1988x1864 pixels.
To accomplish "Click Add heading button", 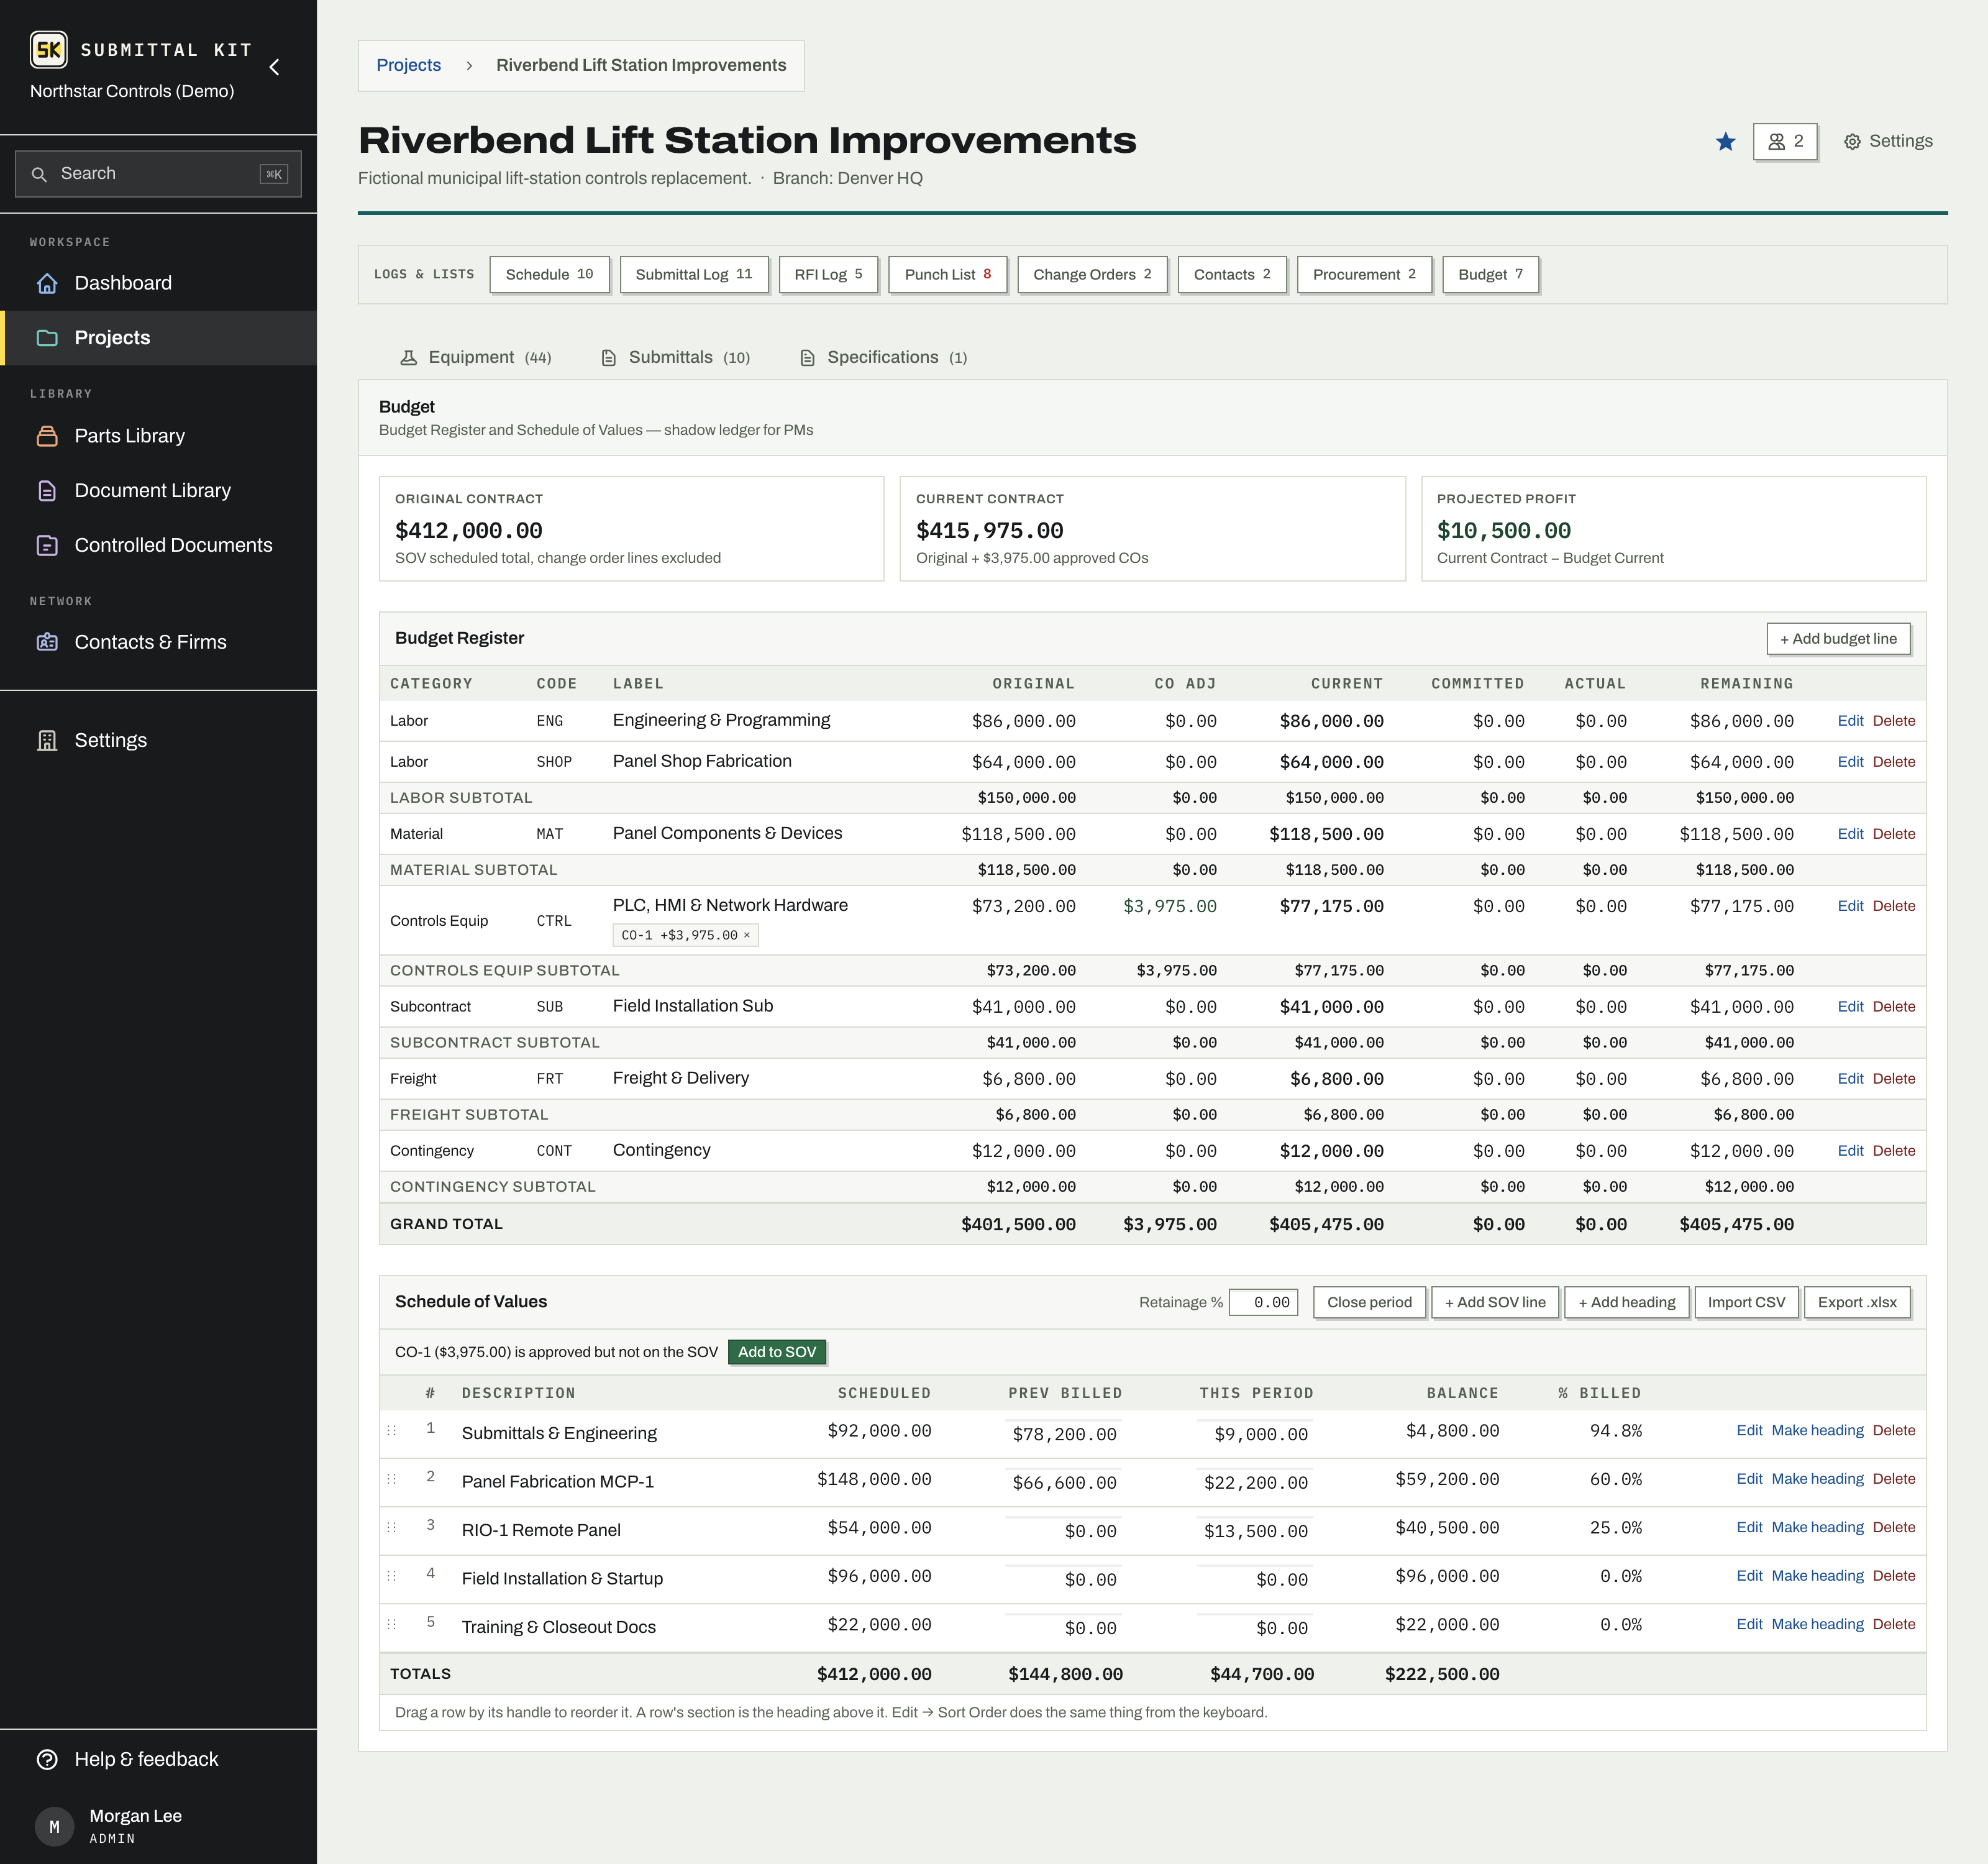I will point(1627,1302).
